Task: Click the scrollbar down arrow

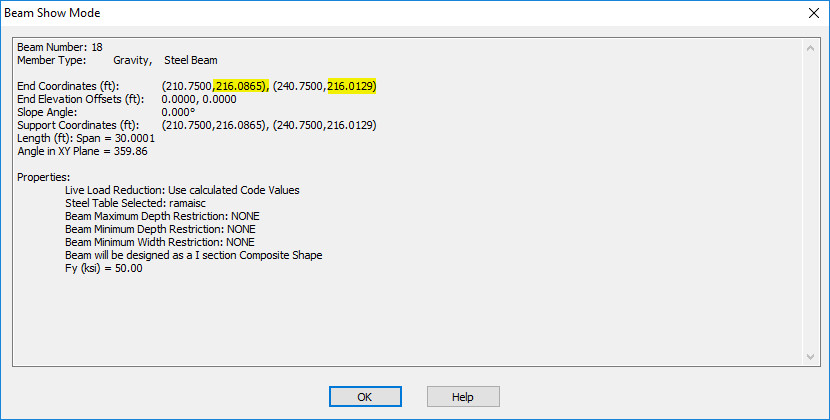Action: coord(810,356)
